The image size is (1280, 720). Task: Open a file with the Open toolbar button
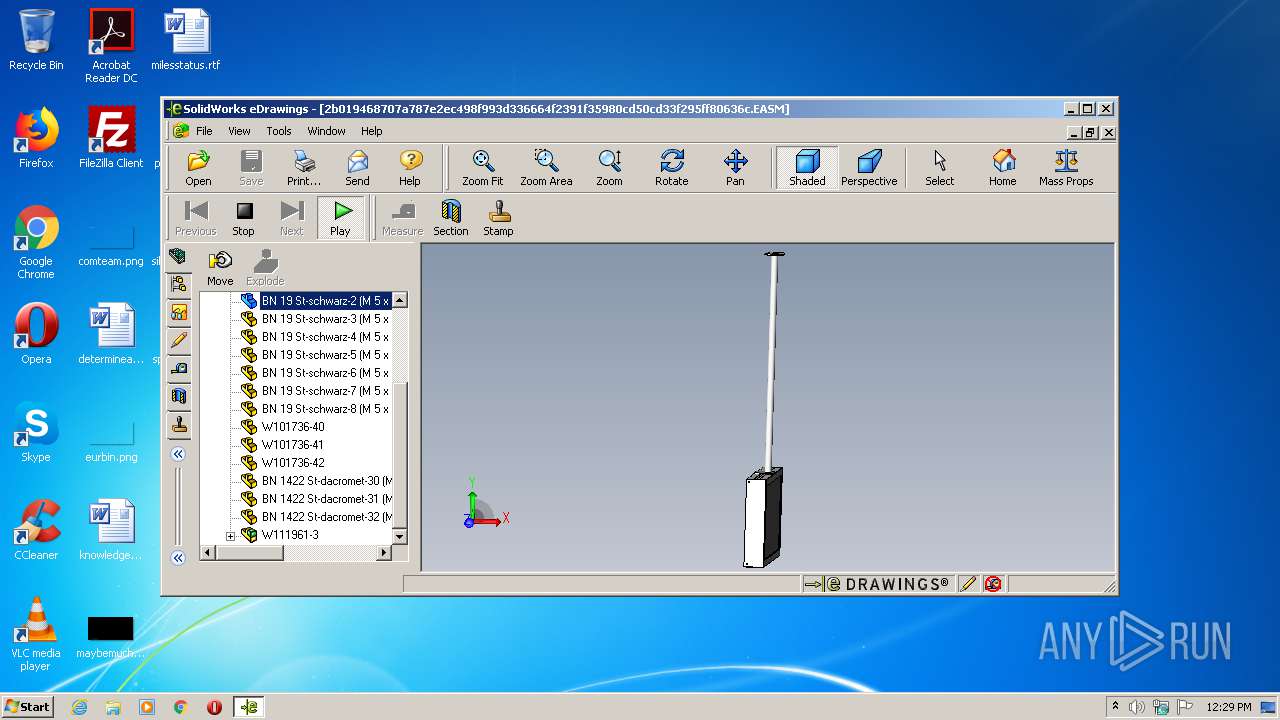(x=198, y=167)
